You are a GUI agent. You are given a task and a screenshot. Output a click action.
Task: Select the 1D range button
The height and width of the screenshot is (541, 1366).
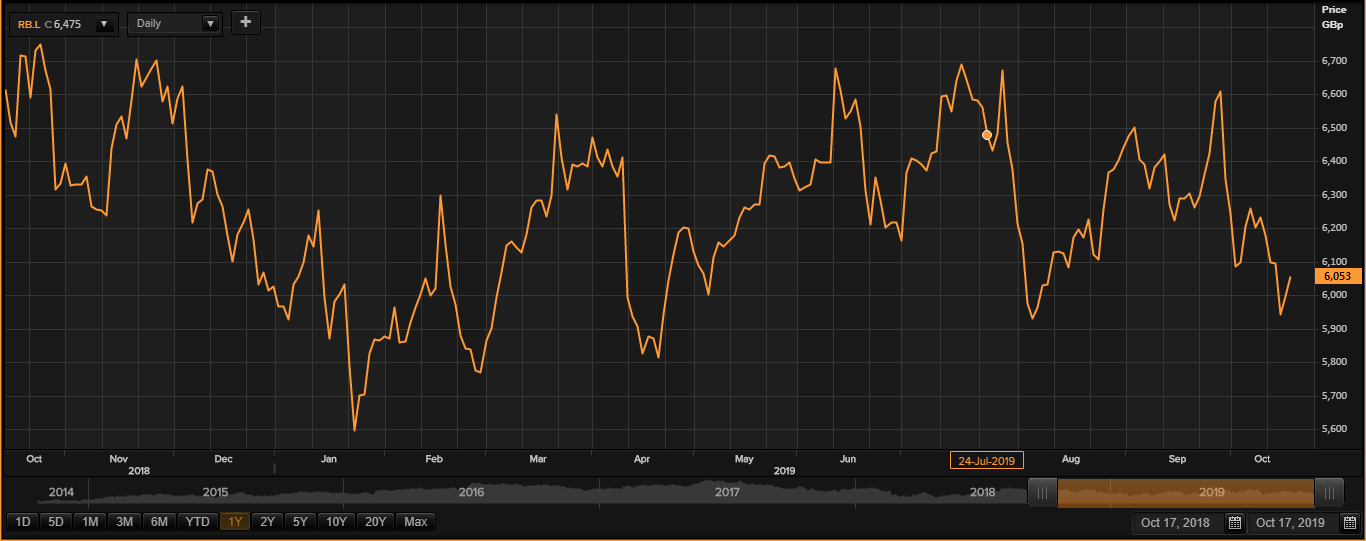pos(22,521)
